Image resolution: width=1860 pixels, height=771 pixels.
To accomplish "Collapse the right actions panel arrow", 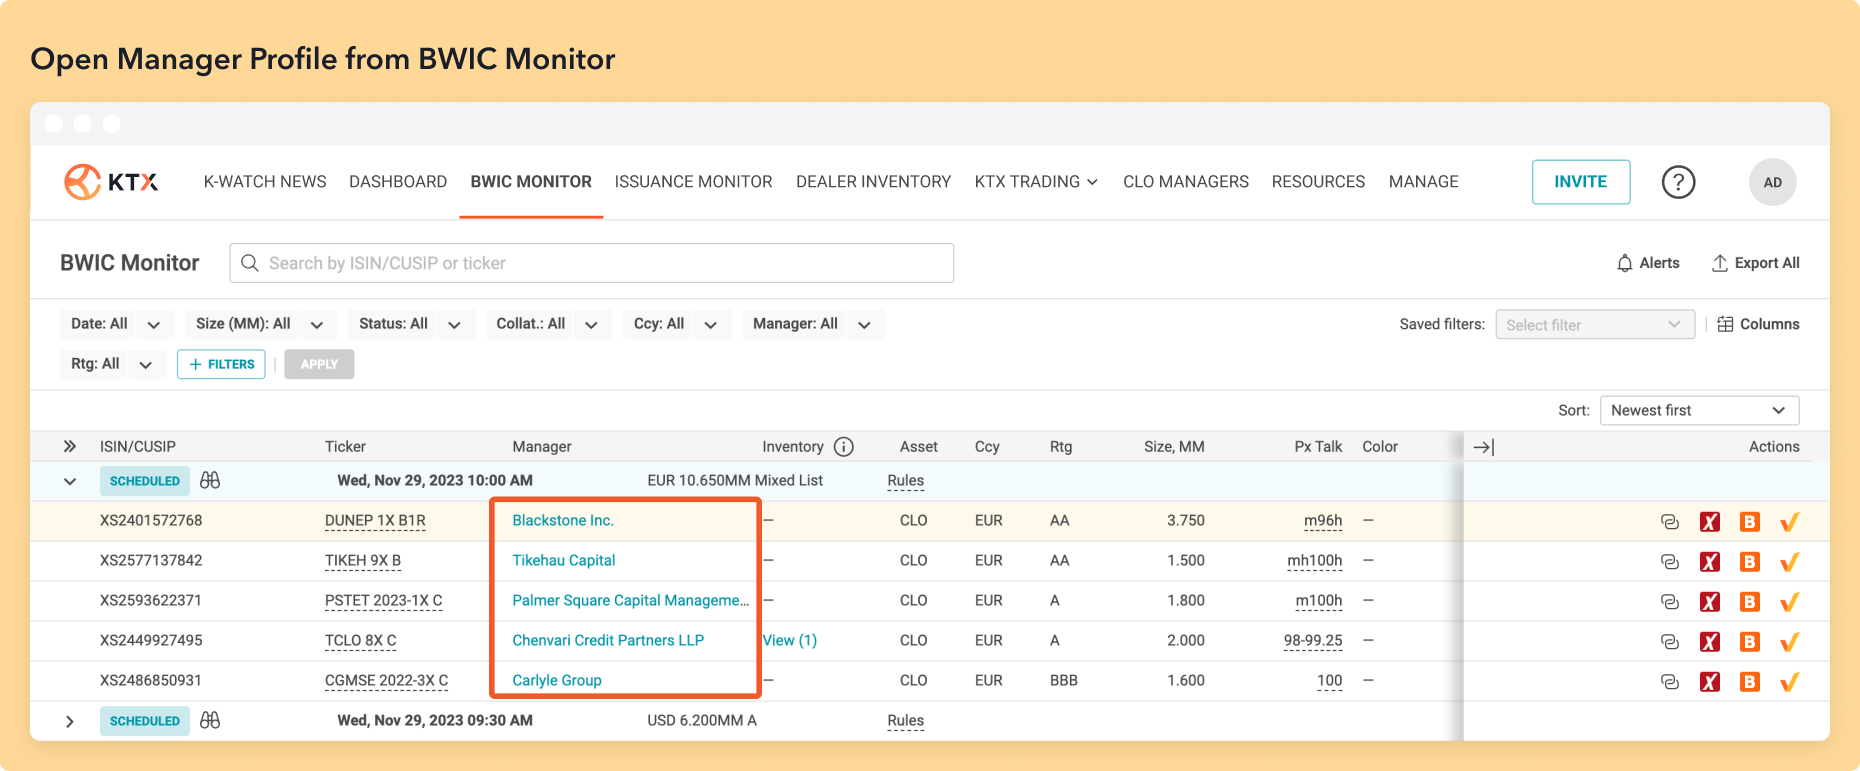I will (x=1484, y=447).
